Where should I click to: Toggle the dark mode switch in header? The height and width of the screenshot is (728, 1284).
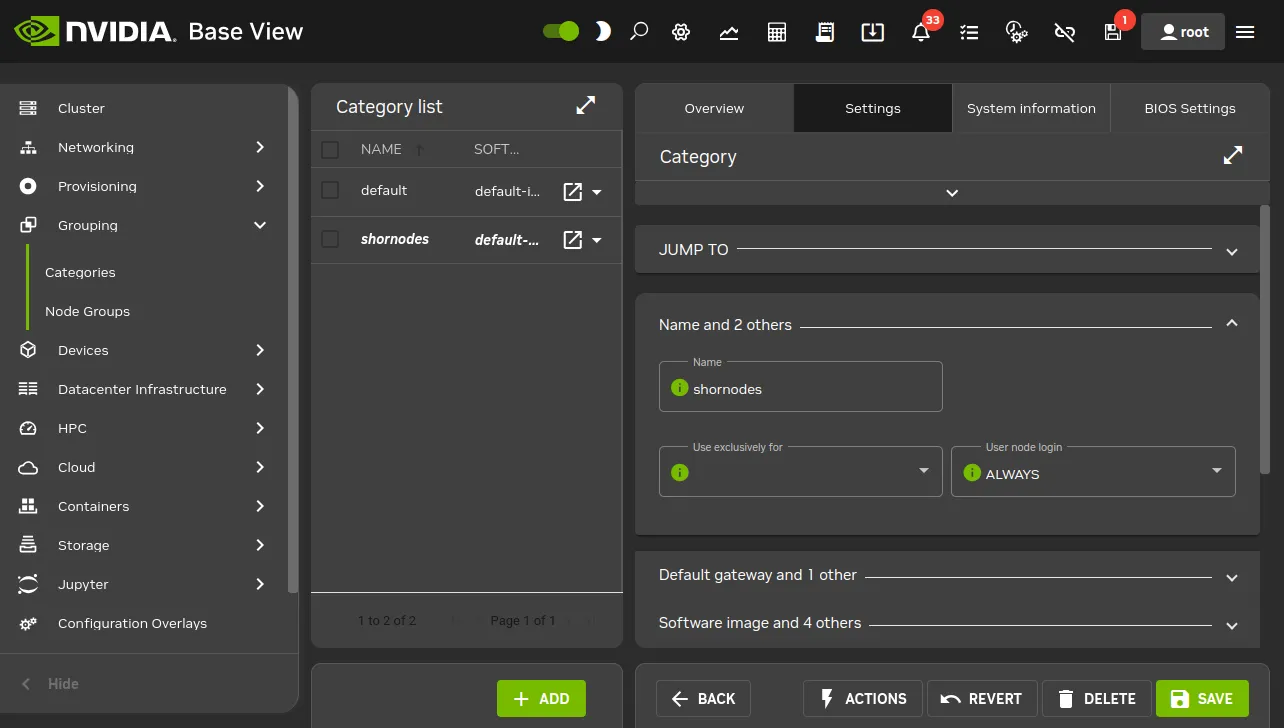(x=561, y=31)
